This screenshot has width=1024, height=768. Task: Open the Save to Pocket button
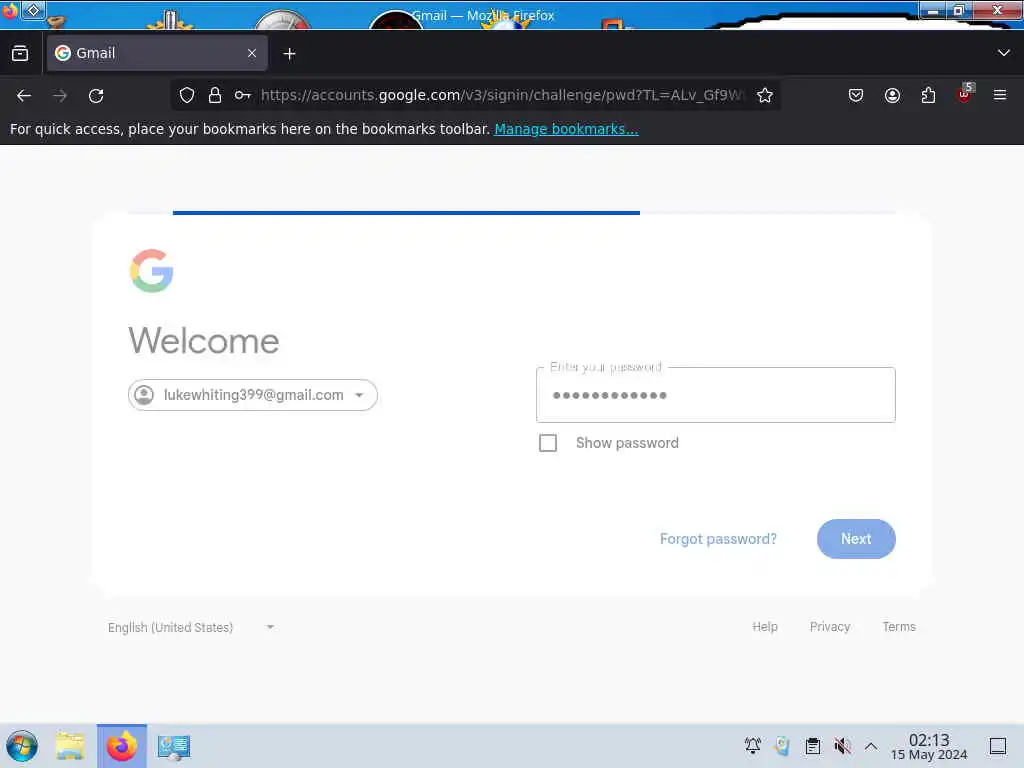tap(856, 95)
